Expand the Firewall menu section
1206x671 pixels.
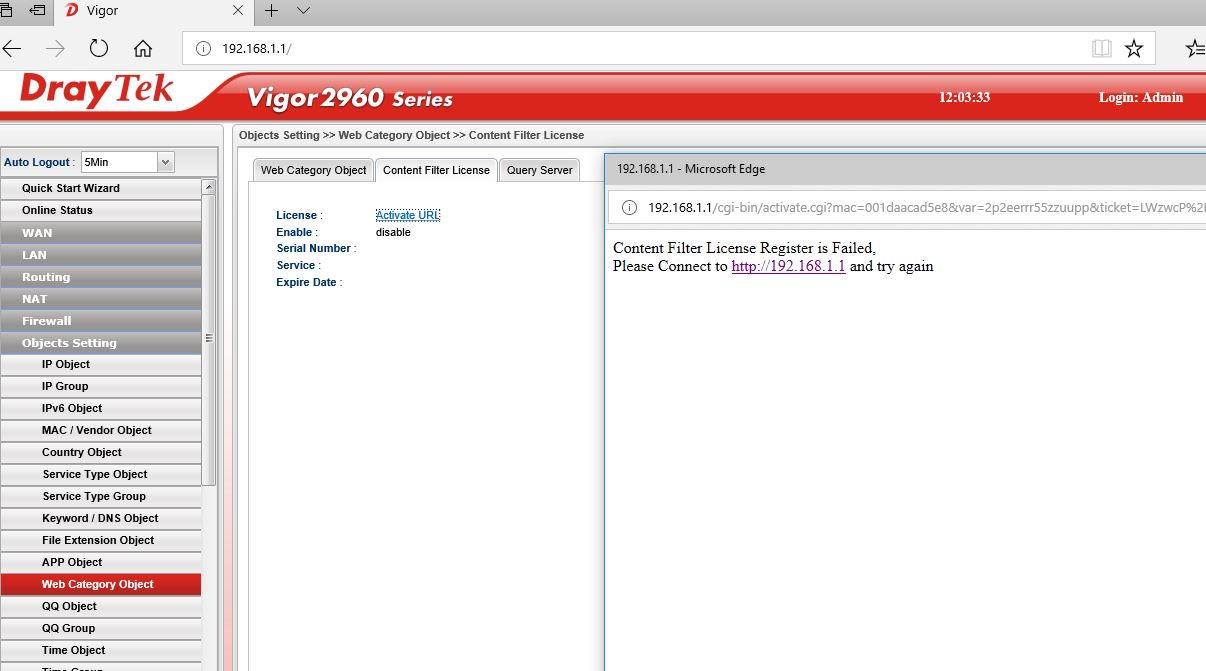point(100,321)
